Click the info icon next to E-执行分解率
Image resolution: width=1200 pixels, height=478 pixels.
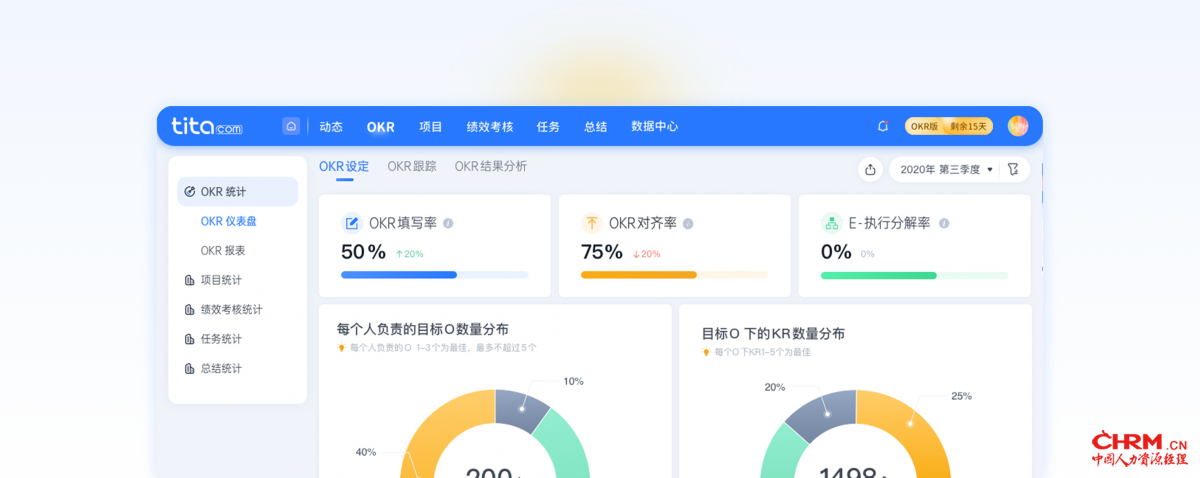pyautogui.click(x=944, y=223)
